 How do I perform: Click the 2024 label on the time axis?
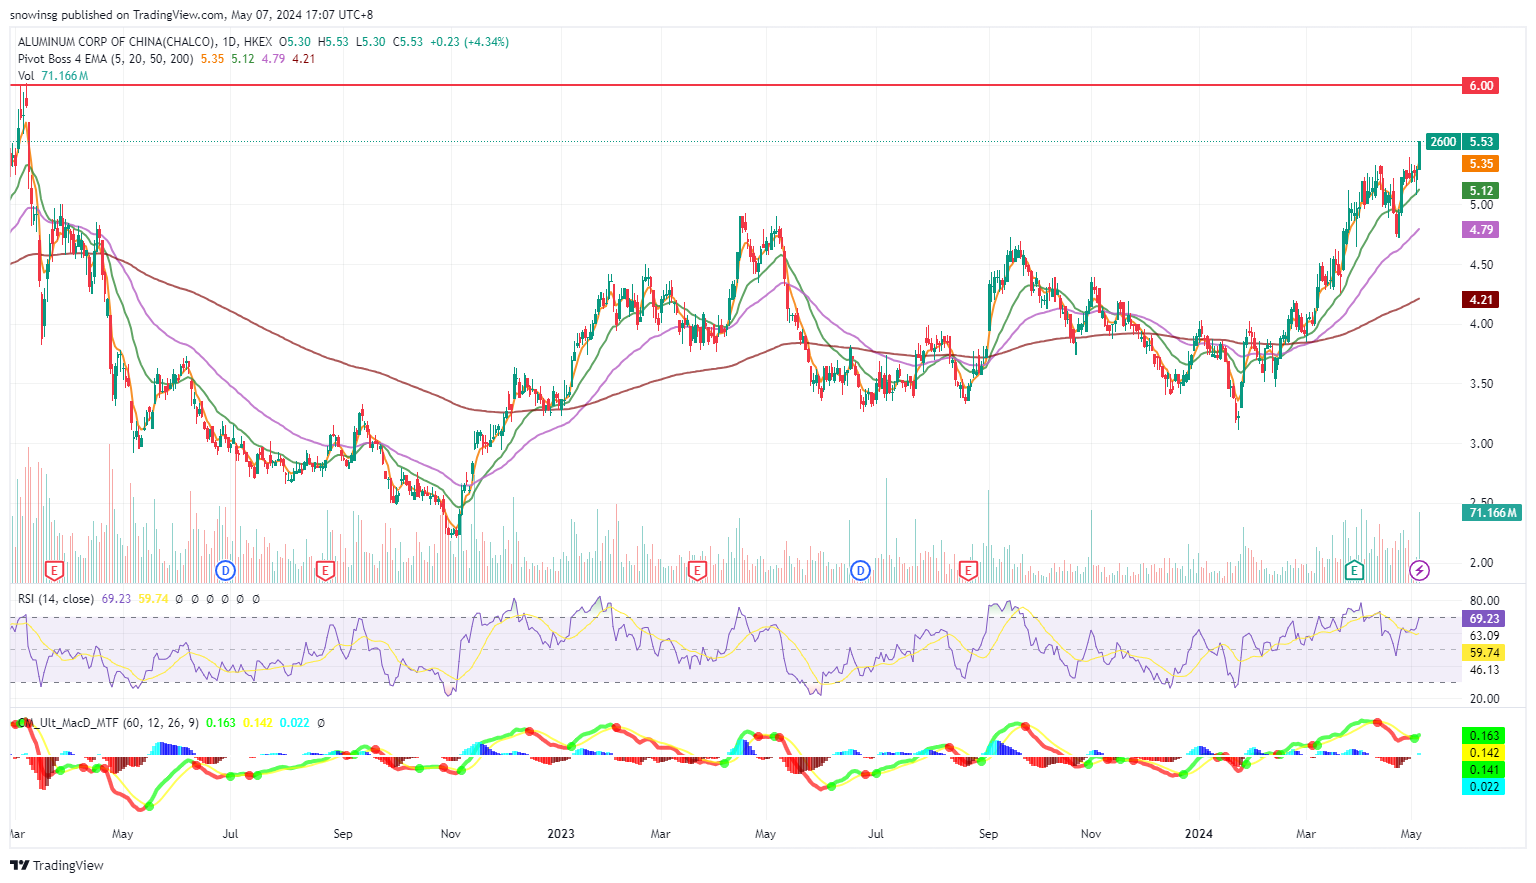[x=1198, y=834]
